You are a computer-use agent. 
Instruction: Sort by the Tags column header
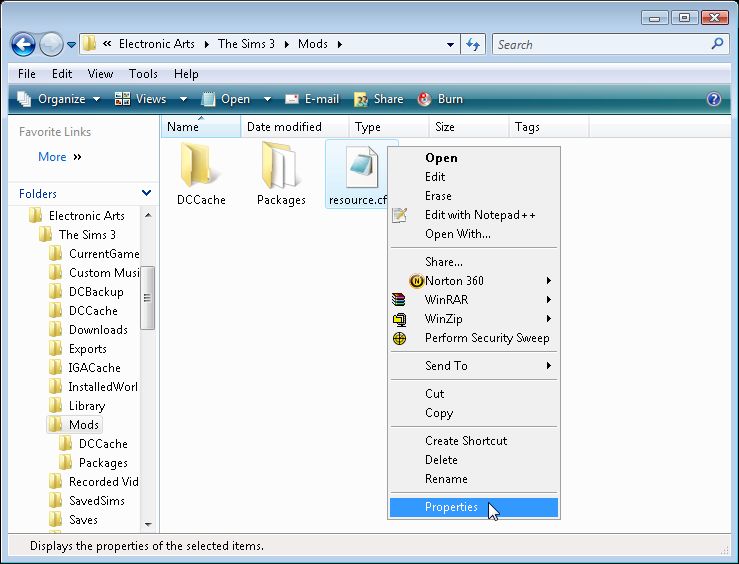coord(550,127)
